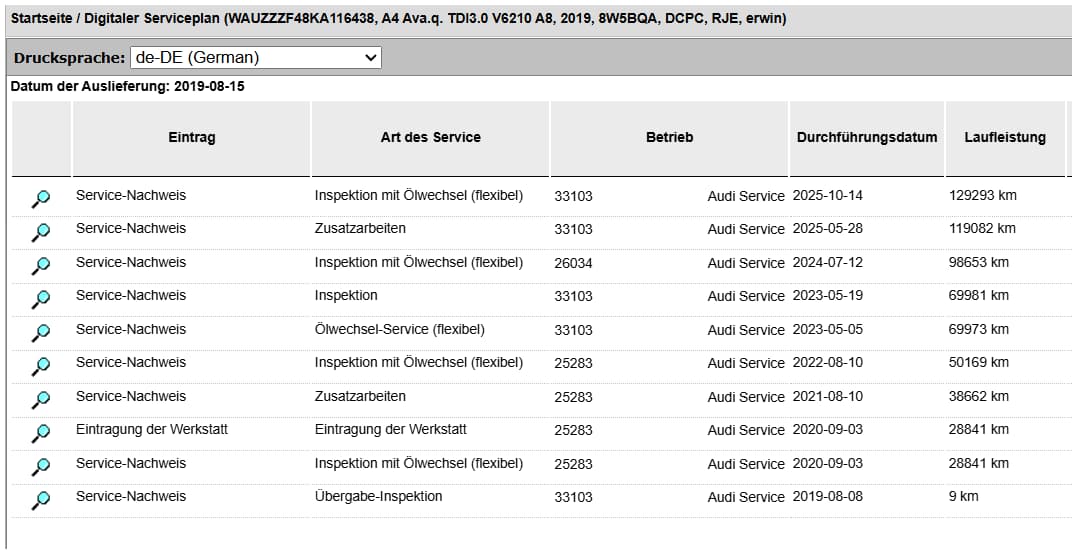Image resolution: width=1077 pixels, height=554 pixels.
Task: View details of the 50169 km entry
Action: [x=41, y=366]
